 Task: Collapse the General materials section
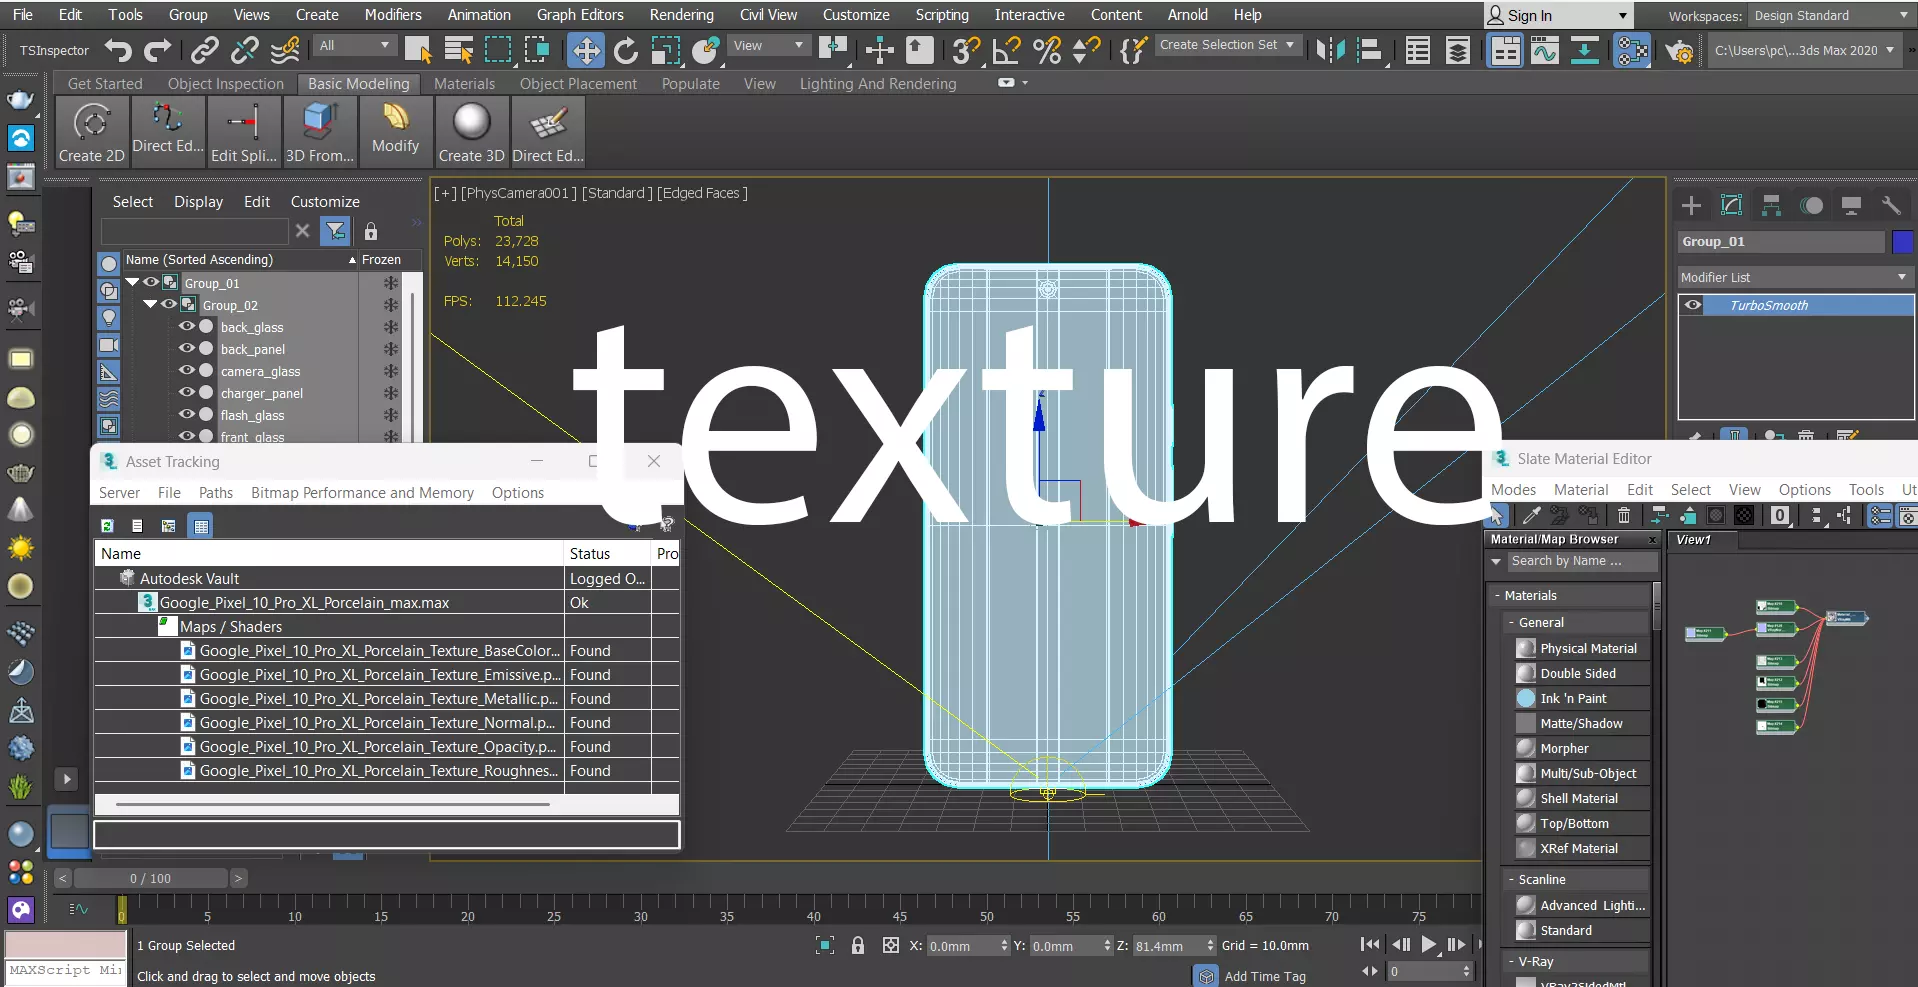[1511, 622]
